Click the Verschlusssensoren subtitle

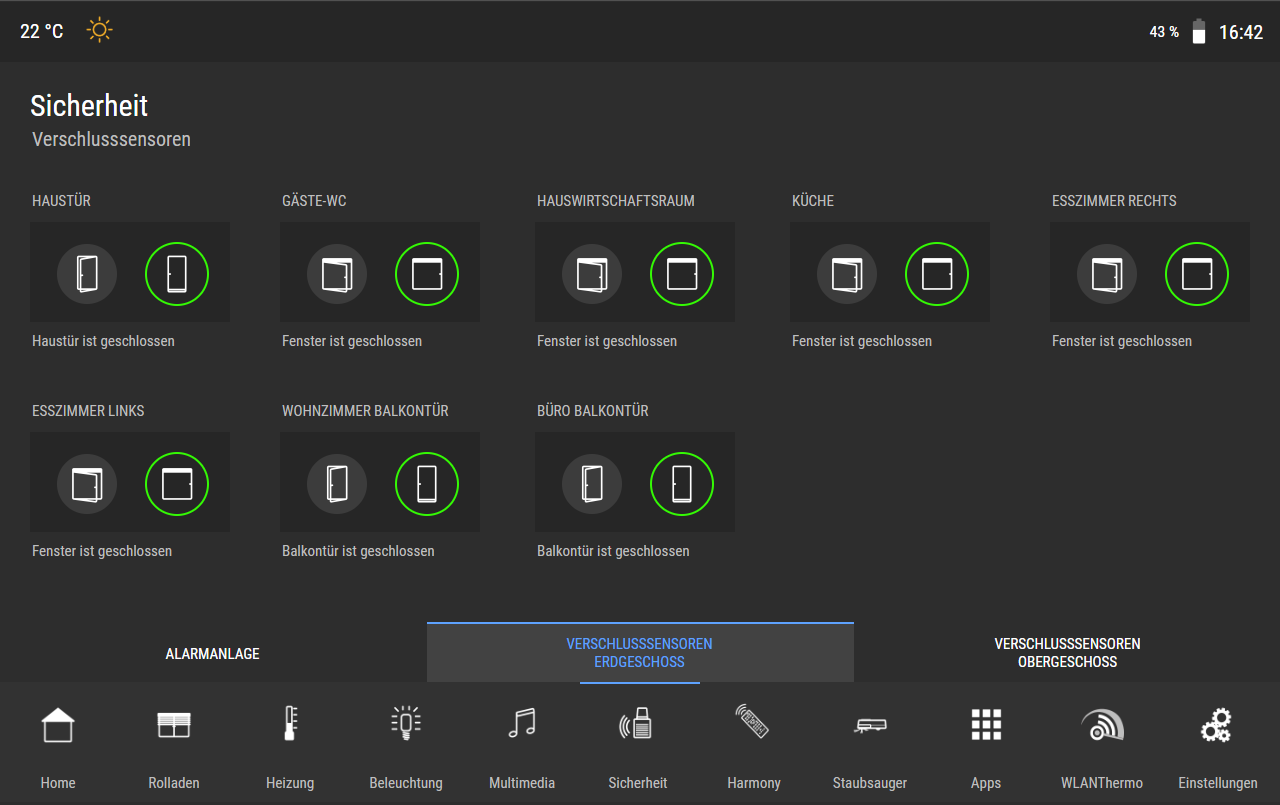click(111, 139)
